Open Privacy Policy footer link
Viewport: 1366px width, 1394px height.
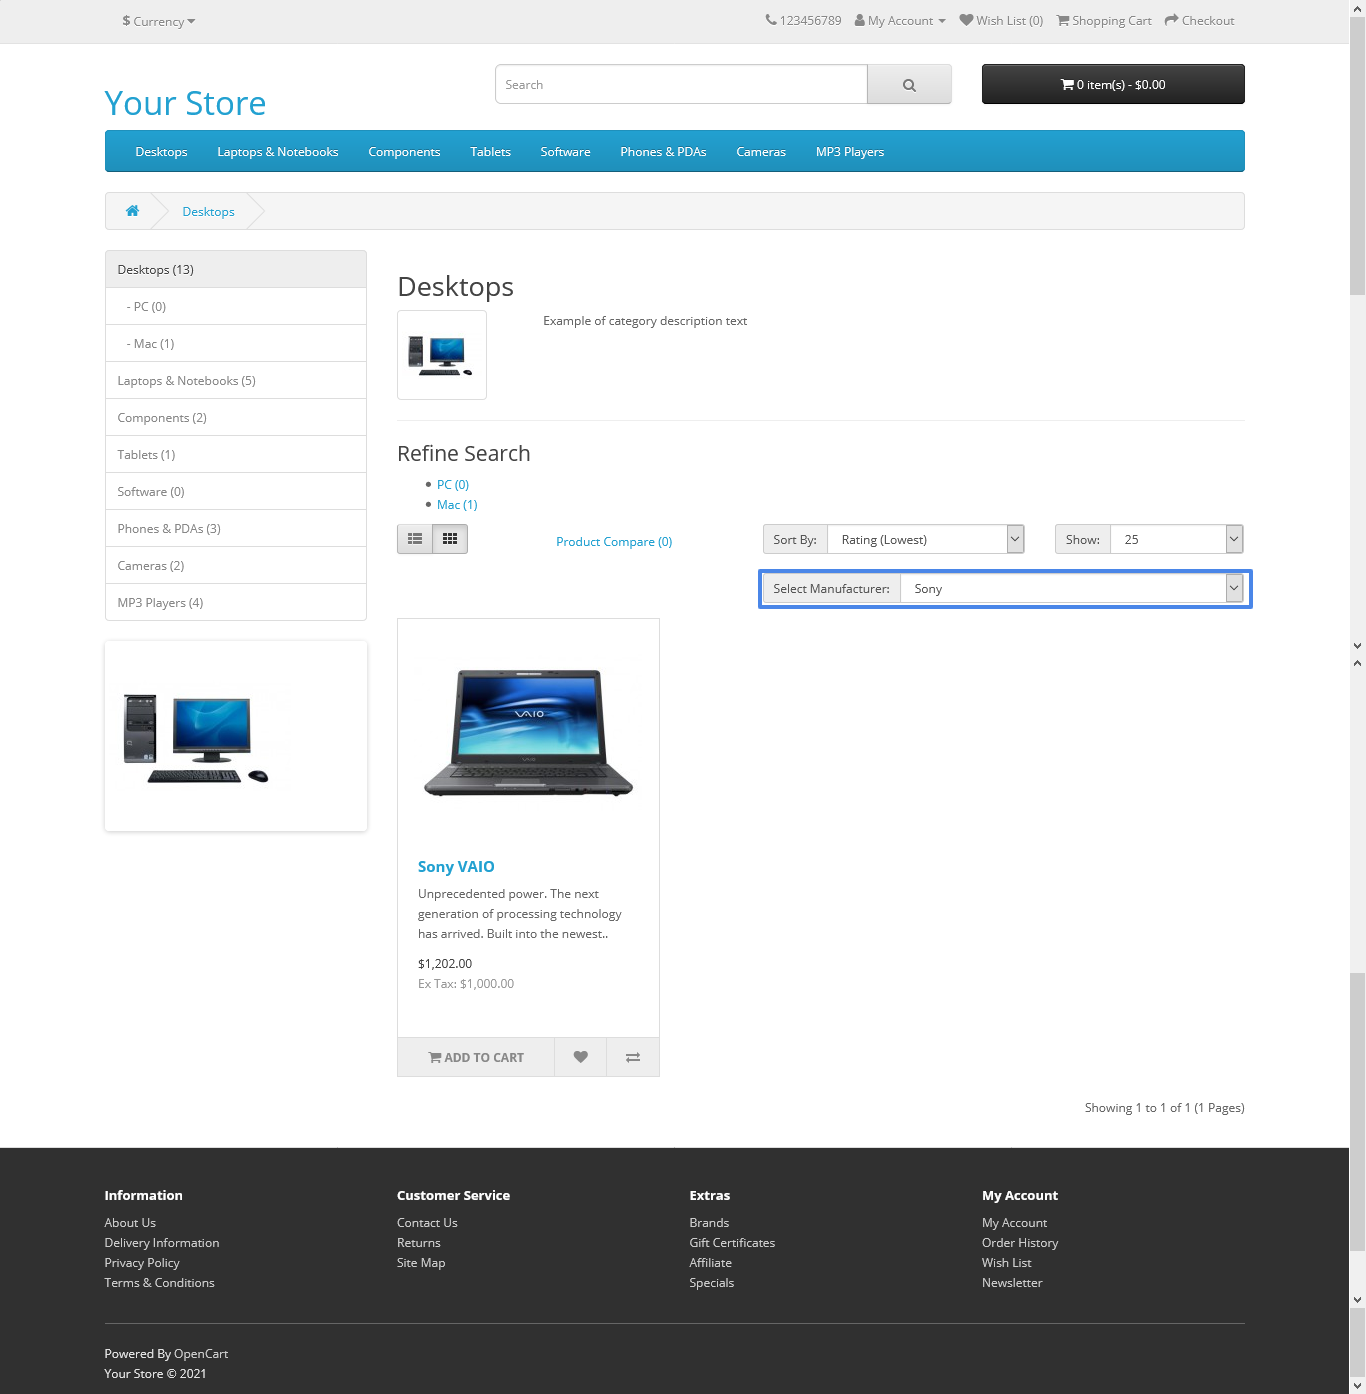click(x=142, y=1263)
